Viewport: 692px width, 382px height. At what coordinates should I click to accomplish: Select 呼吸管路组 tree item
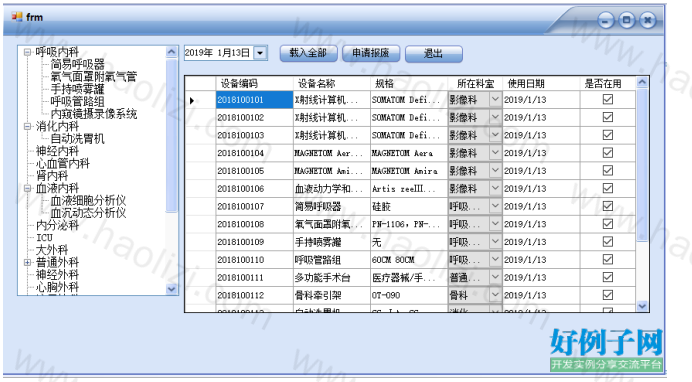[78, 101]
